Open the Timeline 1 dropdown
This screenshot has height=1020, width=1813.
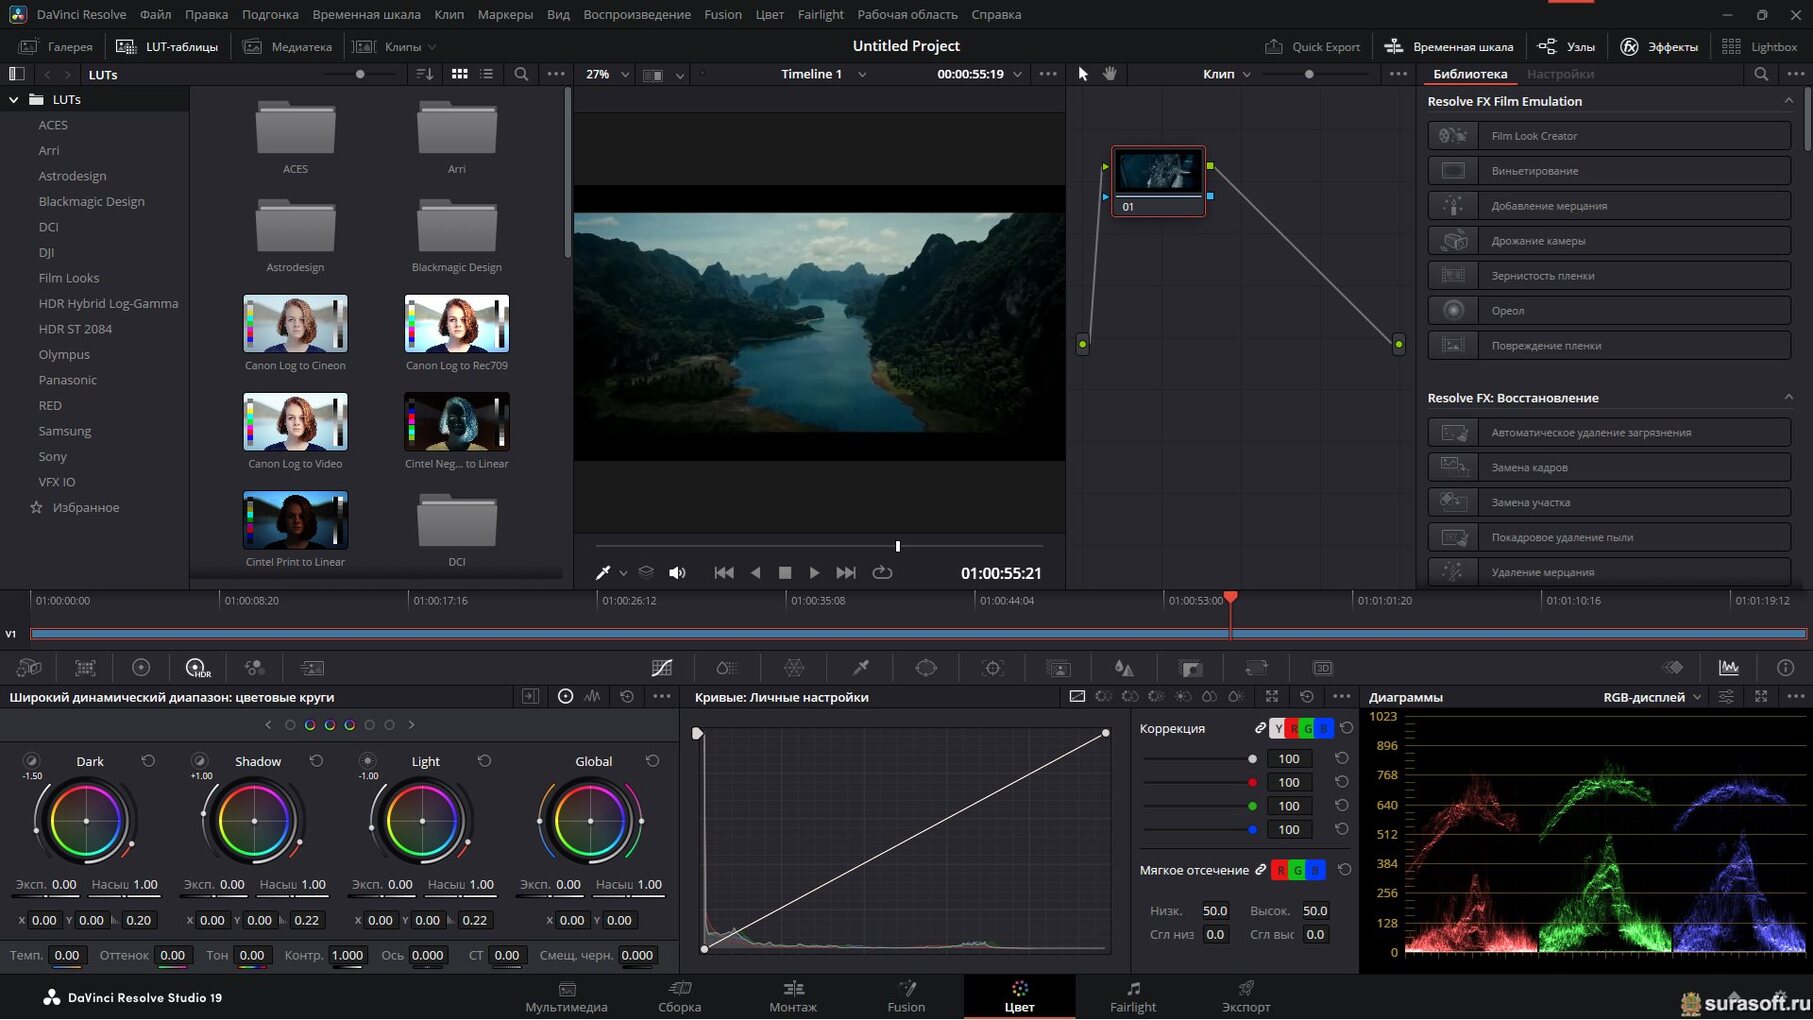tap(824, 74)
